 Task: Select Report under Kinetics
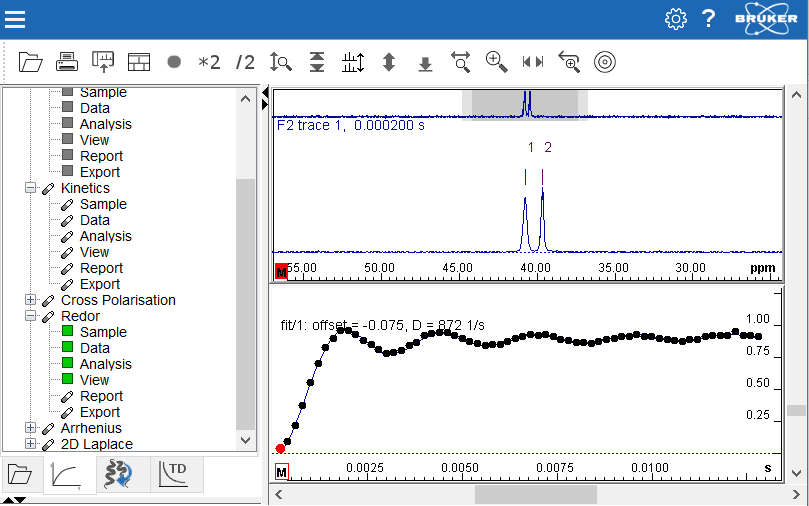click(101, 268)
